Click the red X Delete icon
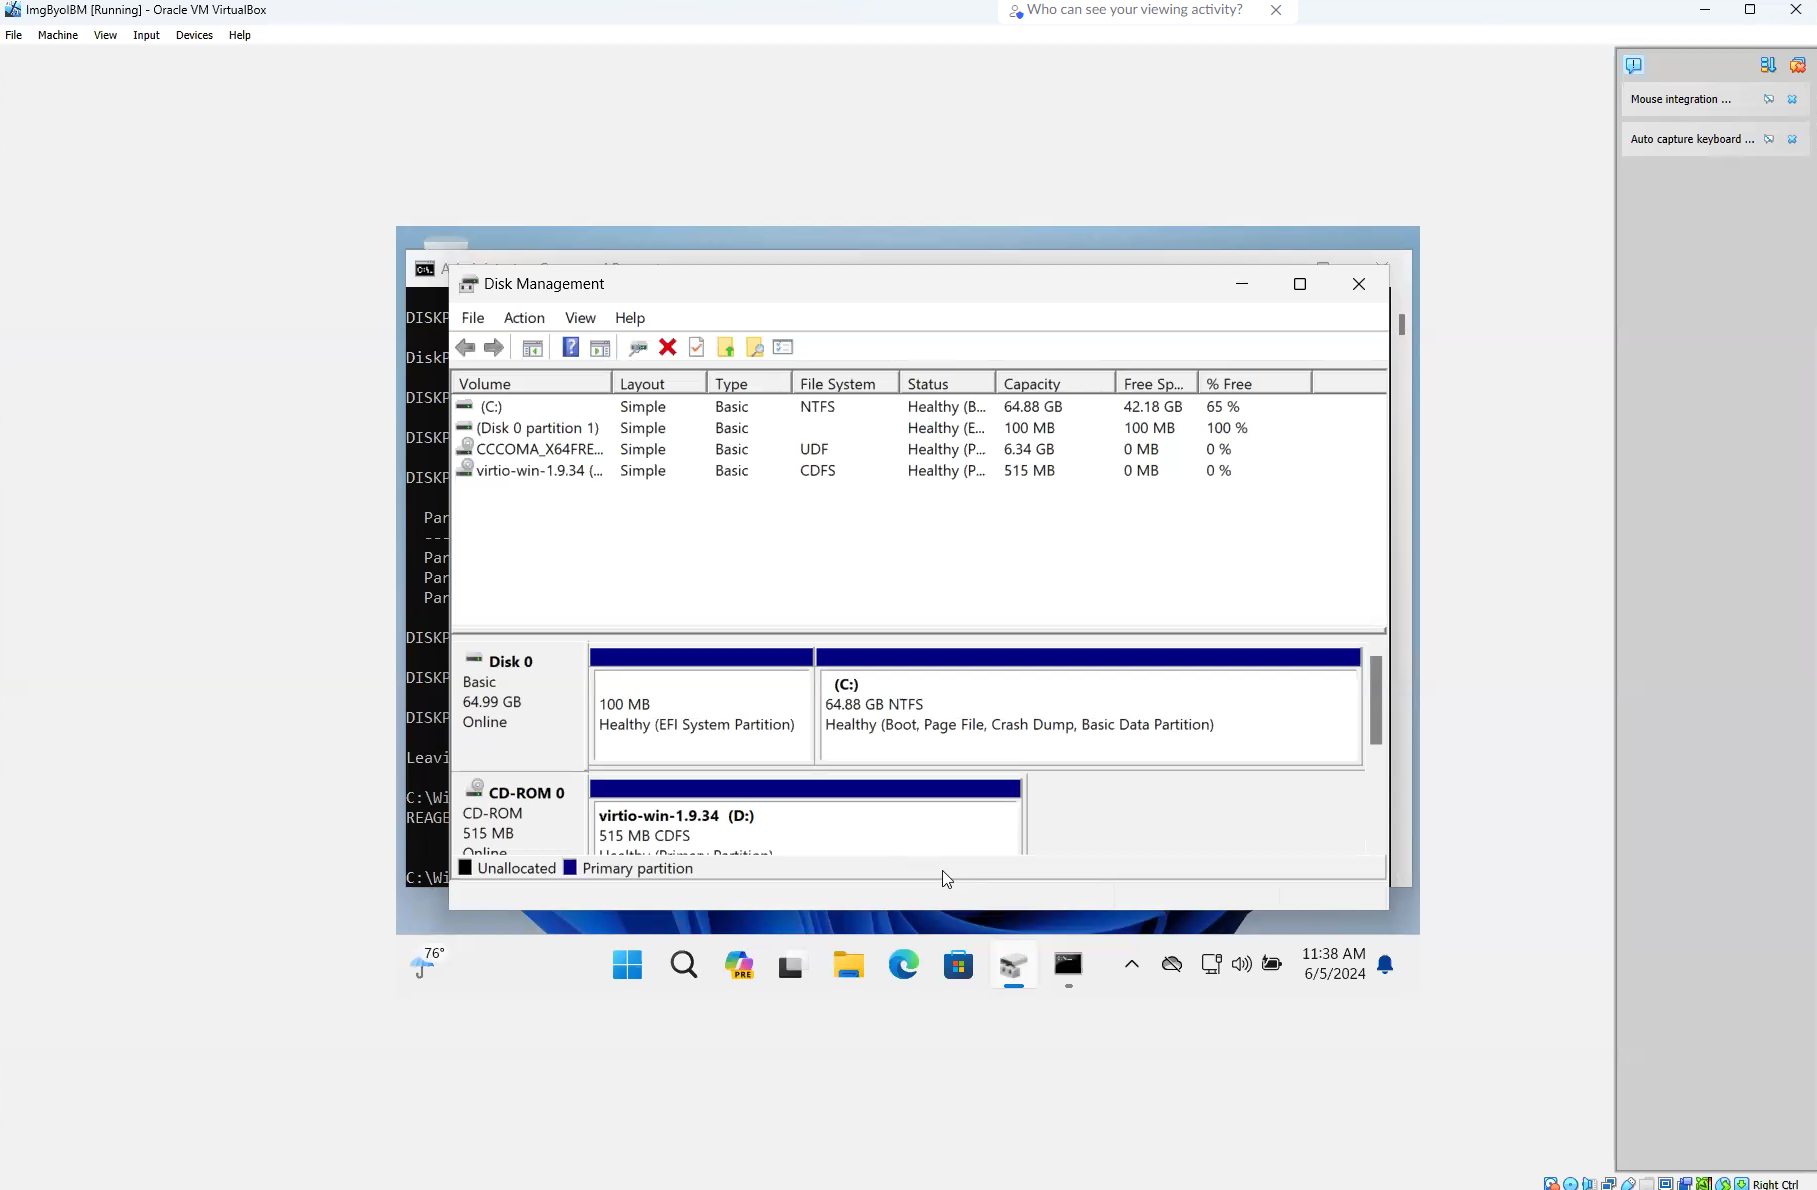This screenshot has width=1817, height=1190. coord(668,347)
